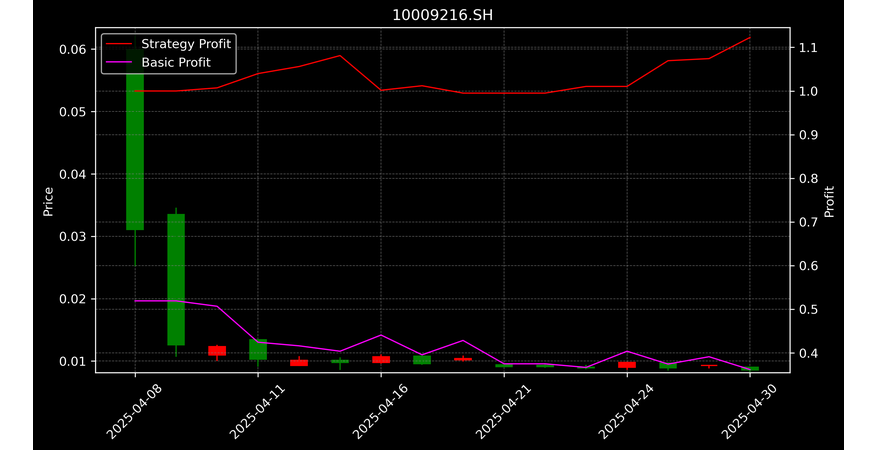
Task: Click the Price axis label
Action: pos(48,202)
